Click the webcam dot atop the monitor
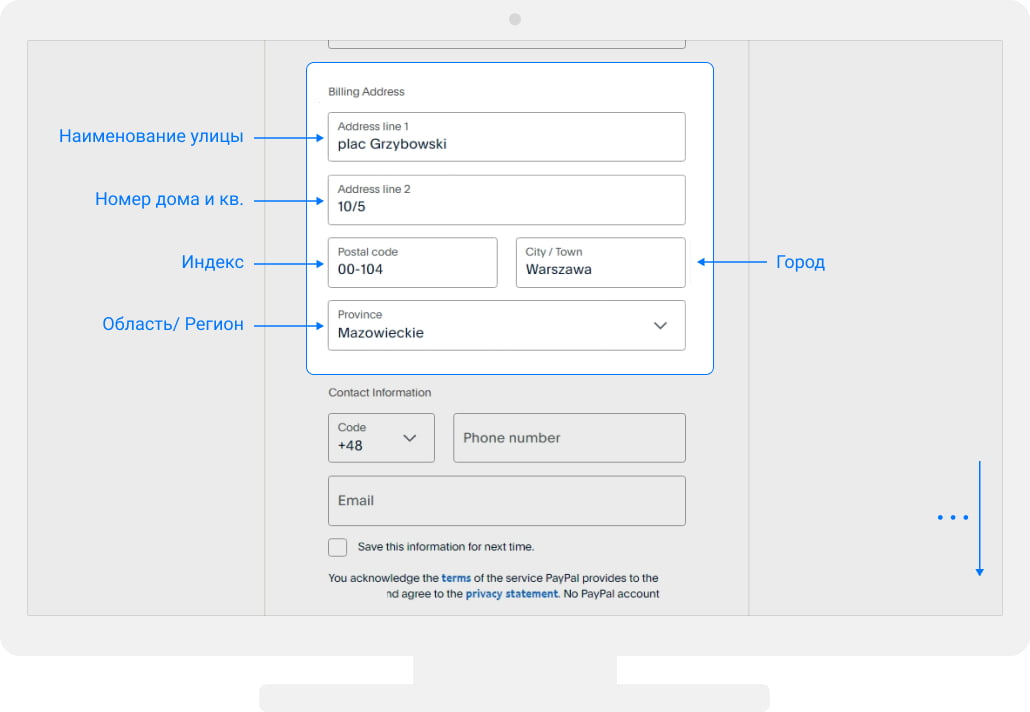This screenshot has width=1030, height=712. [515, 19]
